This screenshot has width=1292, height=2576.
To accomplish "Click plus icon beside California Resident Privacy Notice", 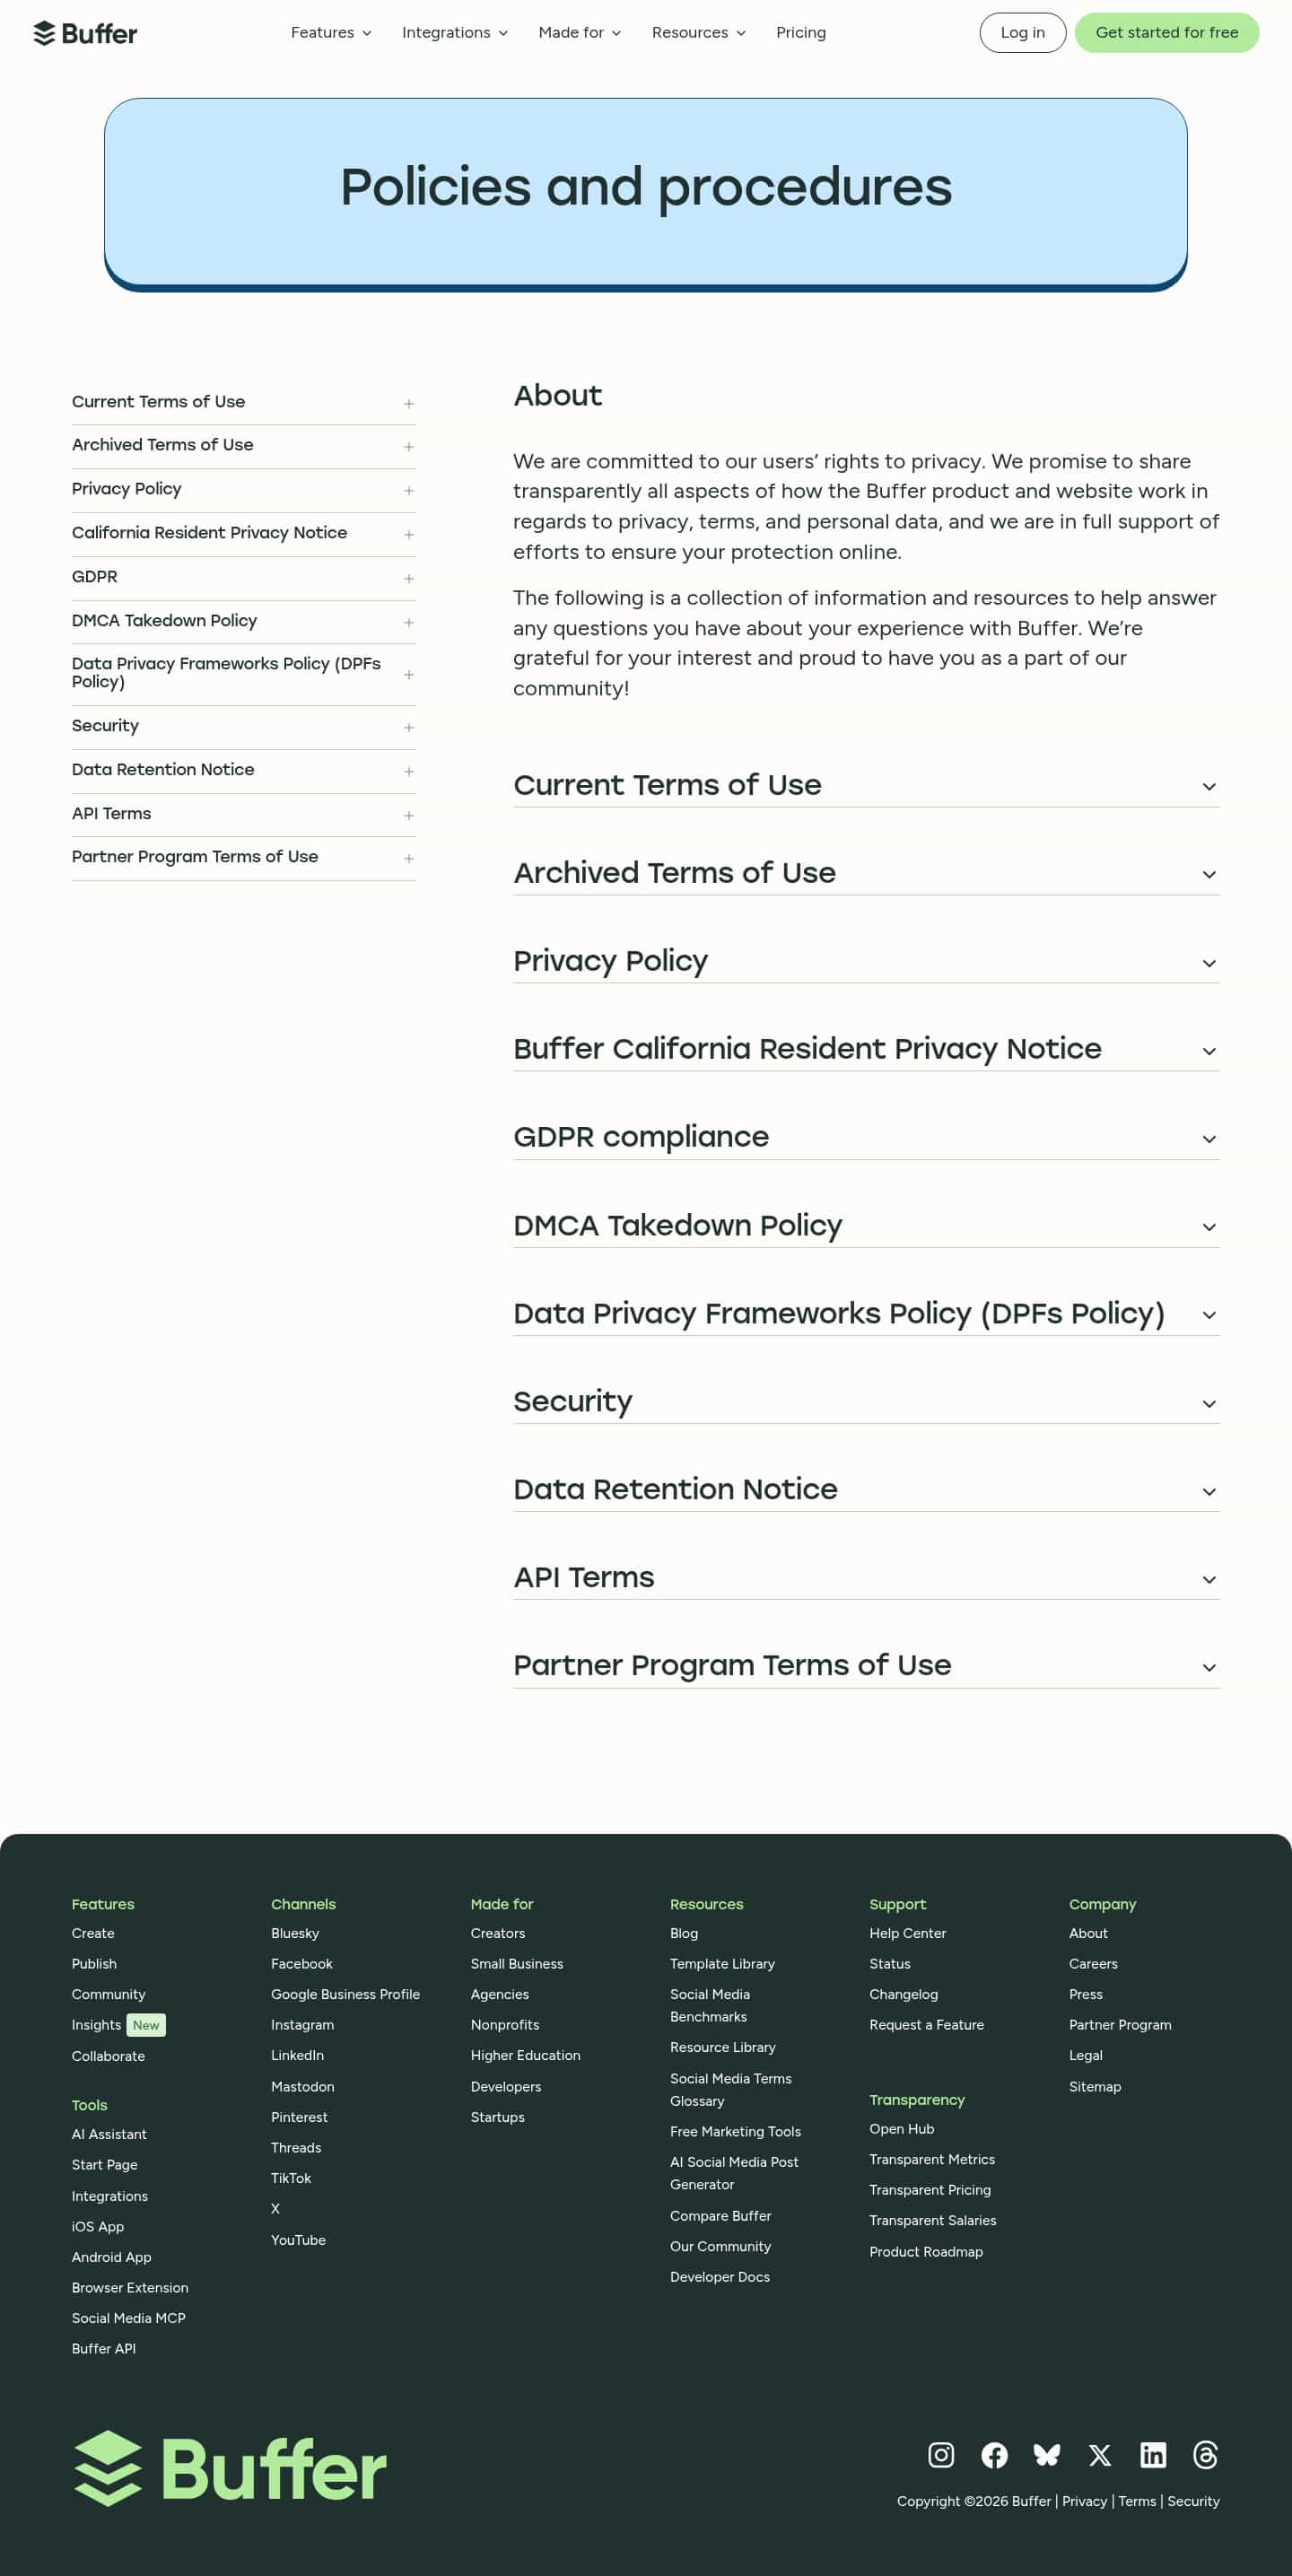I will 409,535.
